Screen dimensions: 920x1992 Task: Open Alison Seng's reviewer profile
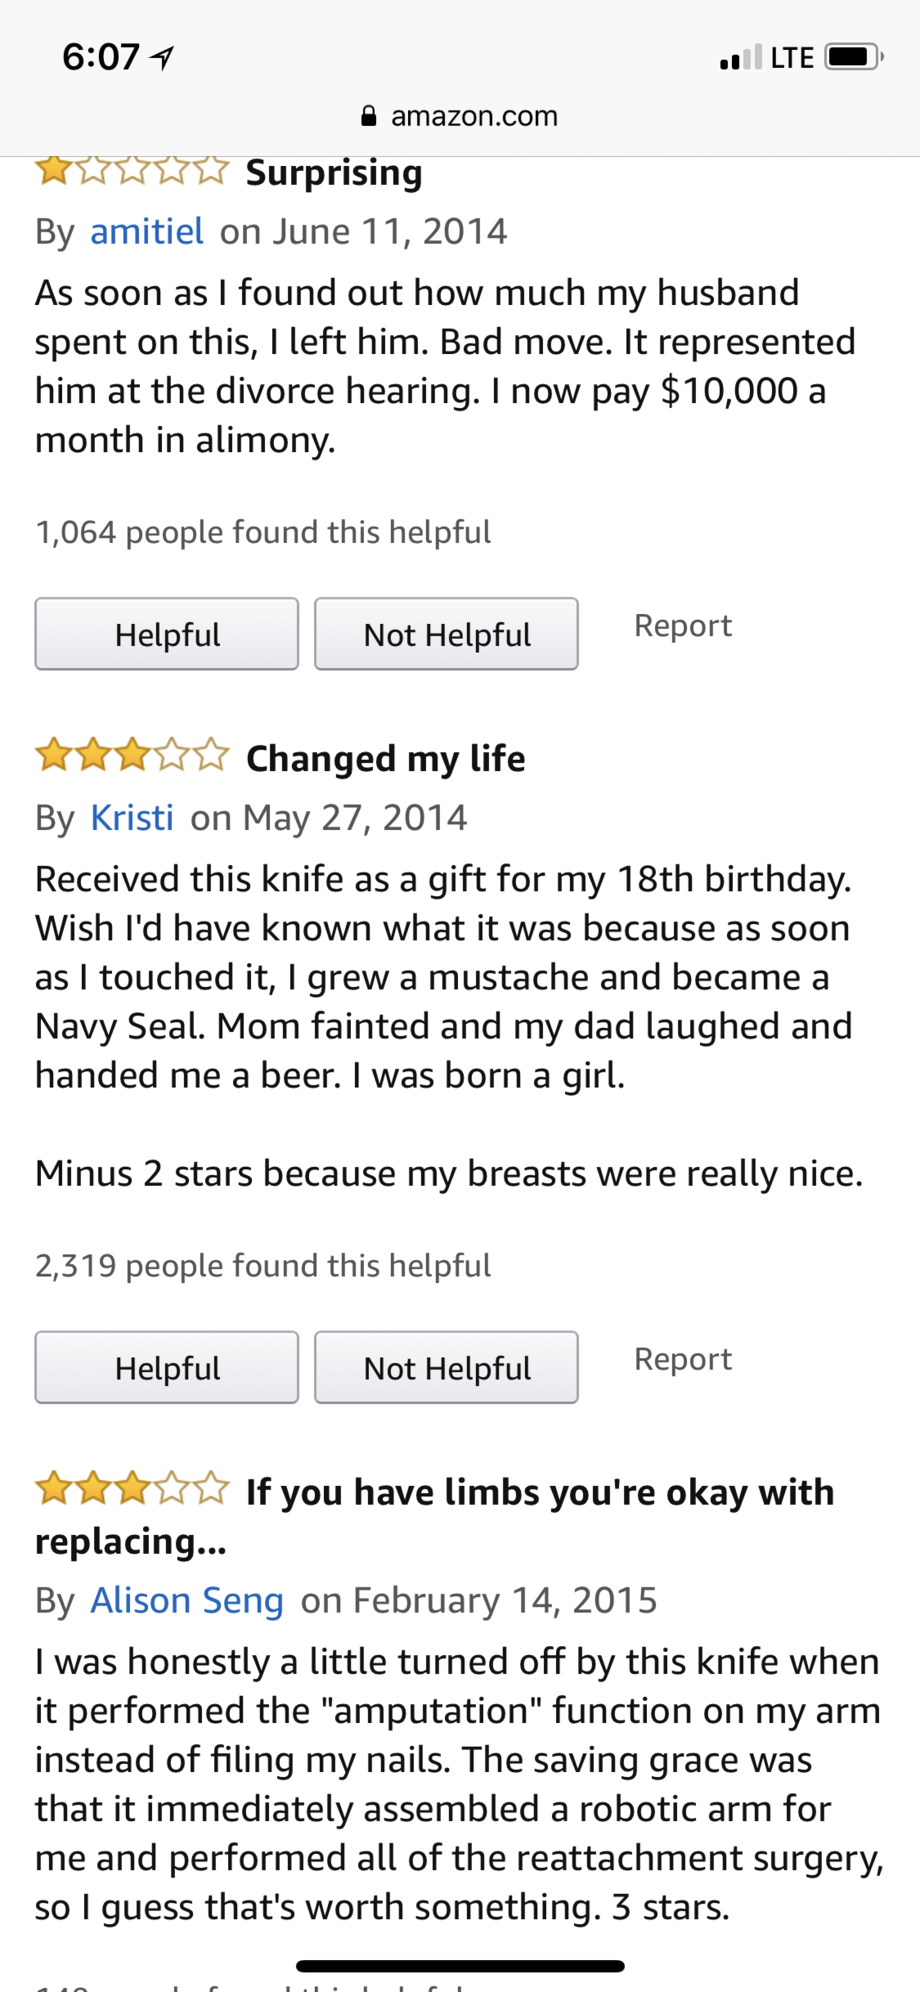tap(187, 1600)
